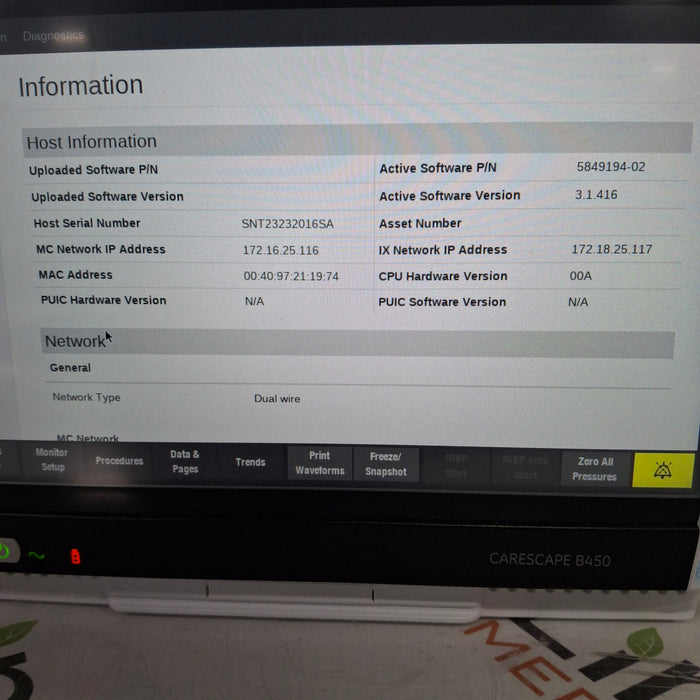The image size is (700, 700).
Task: Click the Uploaded Software Version label
Action: coord(107,196)
